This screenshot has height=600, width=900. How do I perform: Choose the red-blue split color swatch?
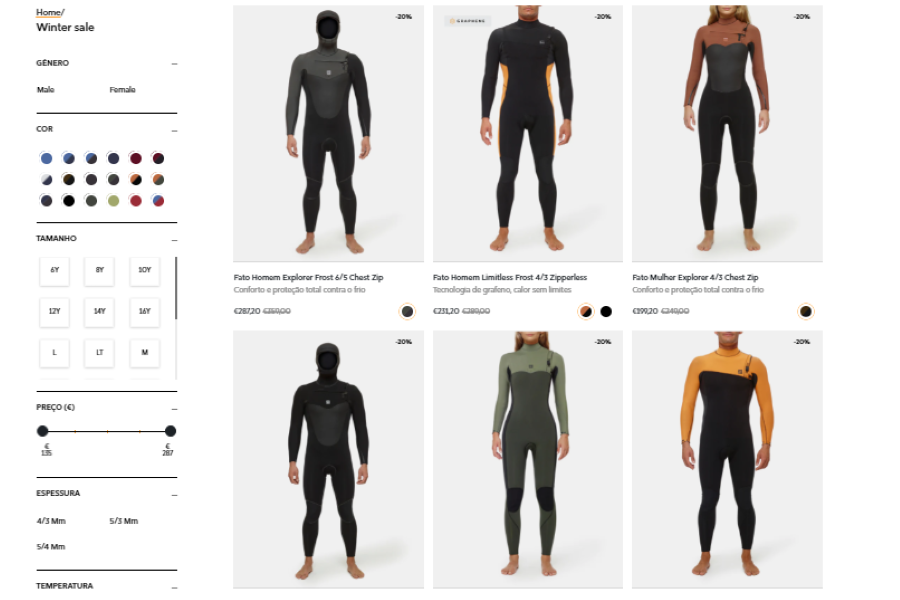click(x=158, y=200)
